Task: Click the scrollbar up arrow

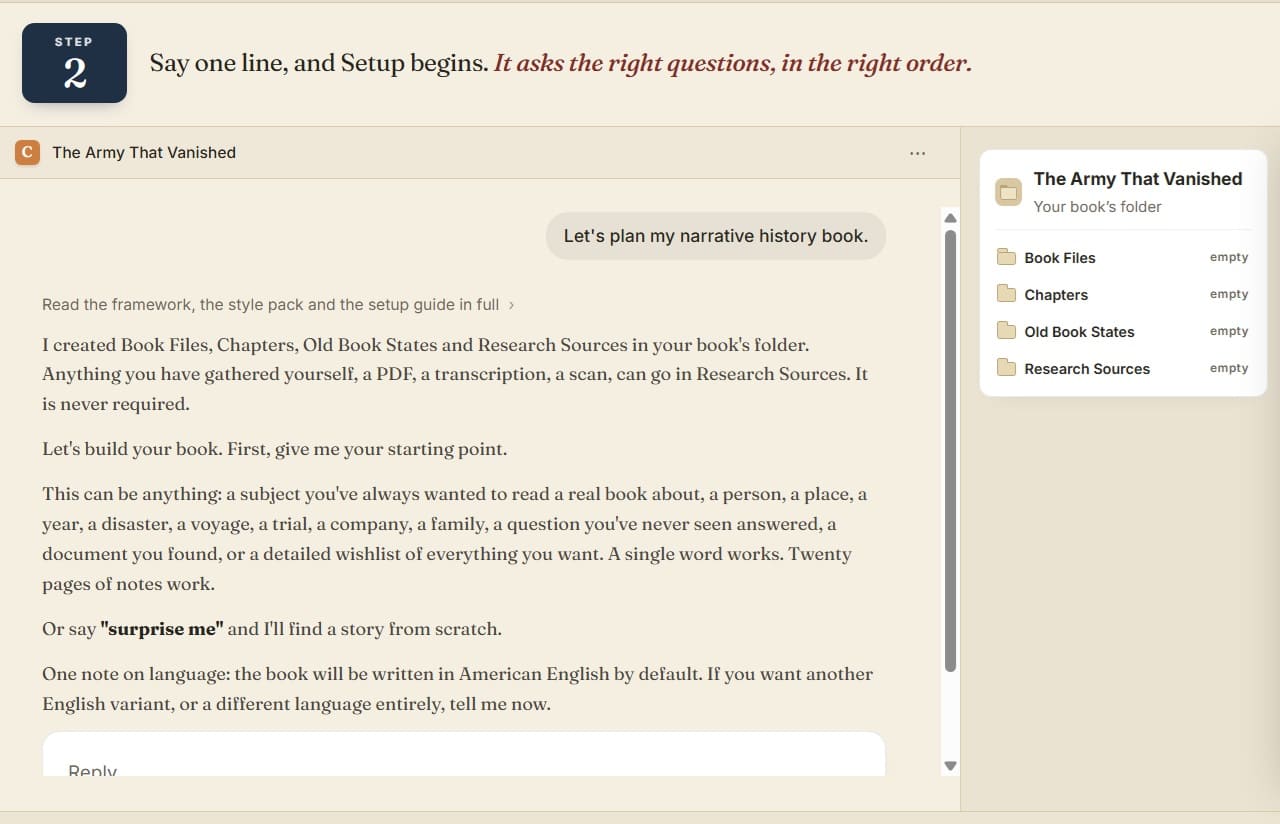Action: click(951, 218)
